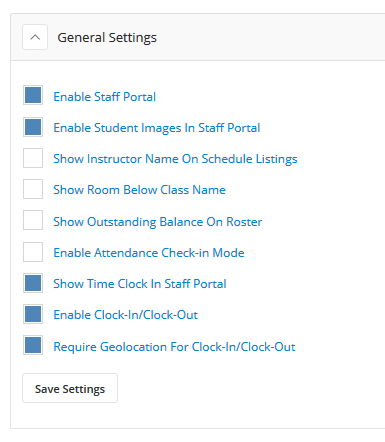Uncheck Require Geolocation For Clock-In/Clock-Out box

click(33, 345)
